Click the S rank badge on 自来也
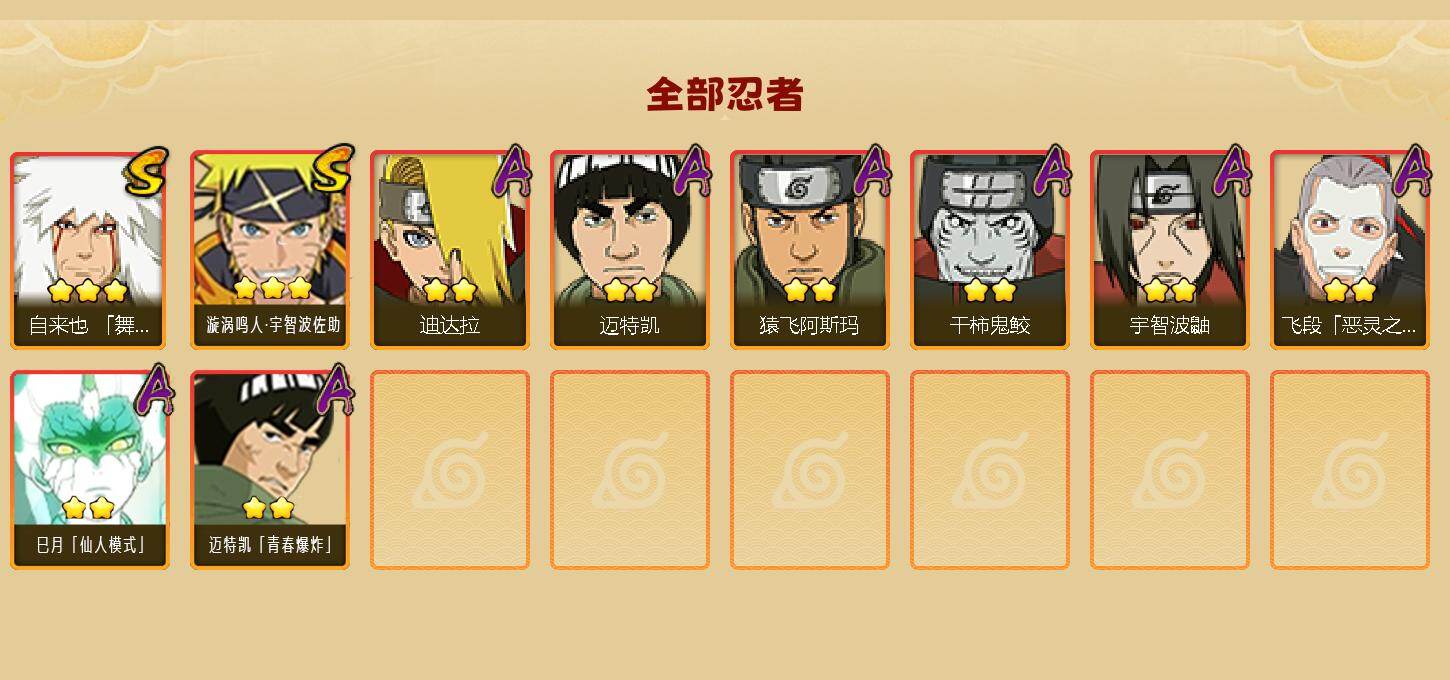Image resolution: width=1450 pixels, height=680 pixels. (146, 171)
